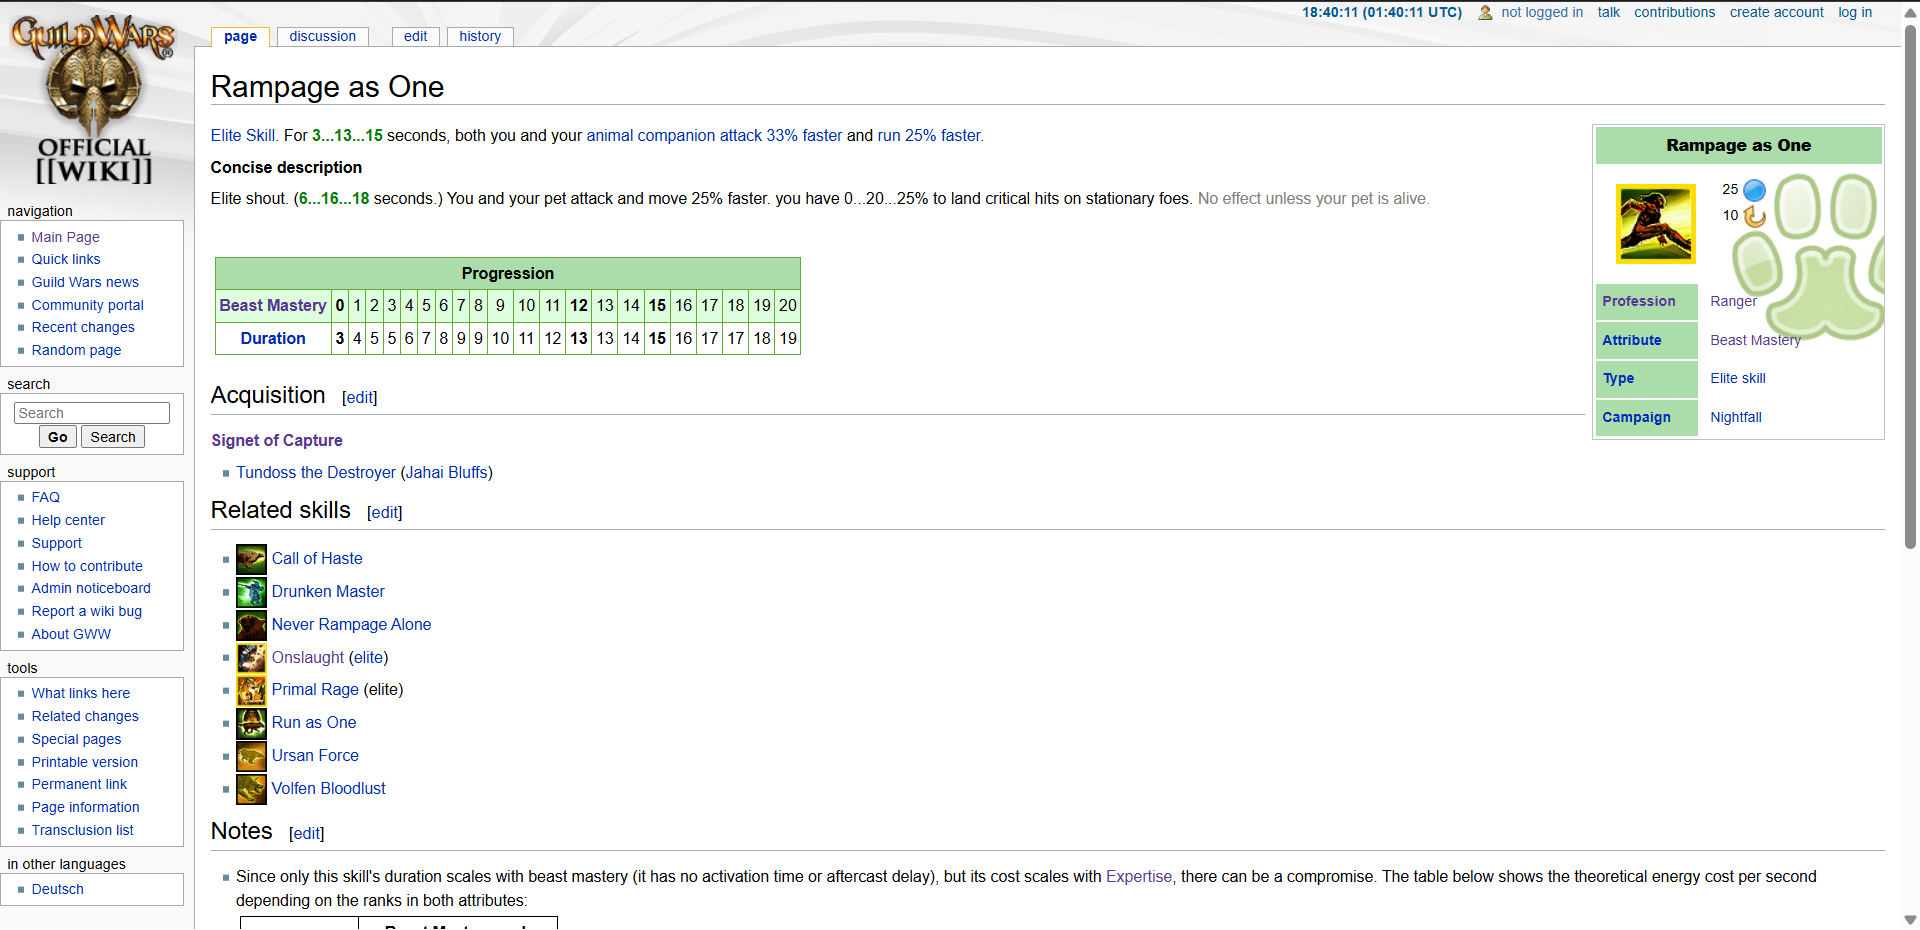Viewport: 1920px width, 930px height.
Task: Open Guild Wars news link
Action: point(85,282)
